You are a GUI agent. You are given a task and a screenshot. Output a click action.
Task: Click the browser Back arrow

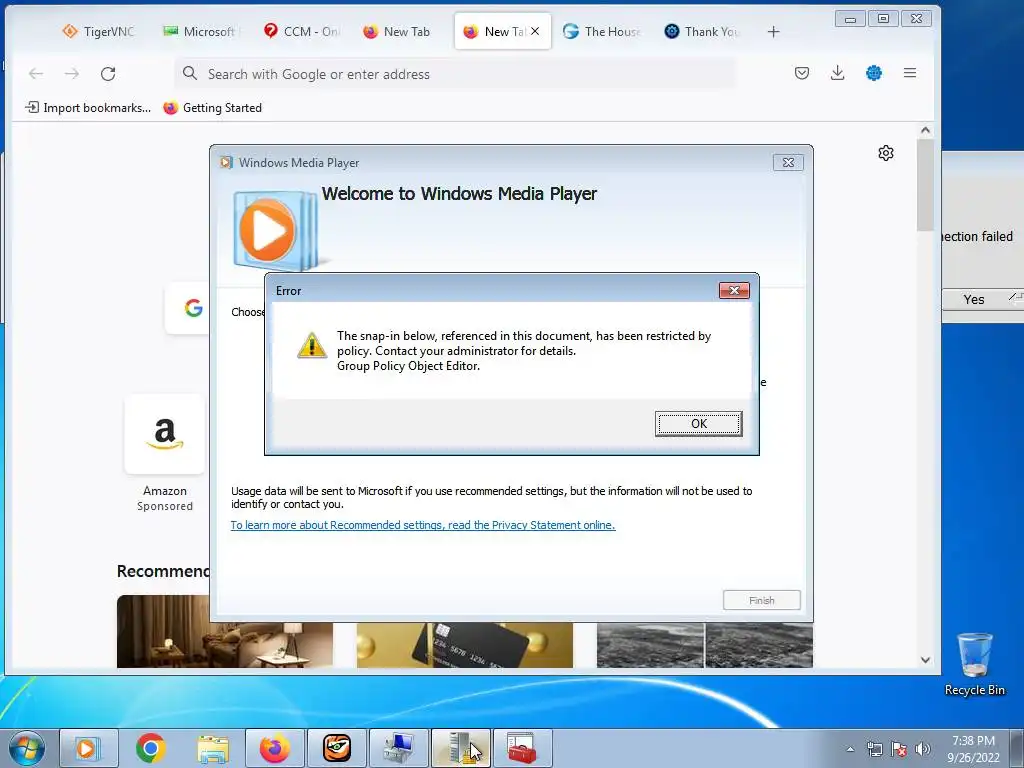(x=36, y=74)
